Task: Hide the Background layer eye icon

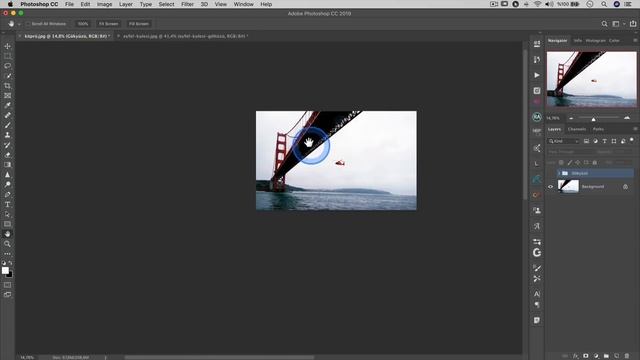Action: [x=550, y=187]
